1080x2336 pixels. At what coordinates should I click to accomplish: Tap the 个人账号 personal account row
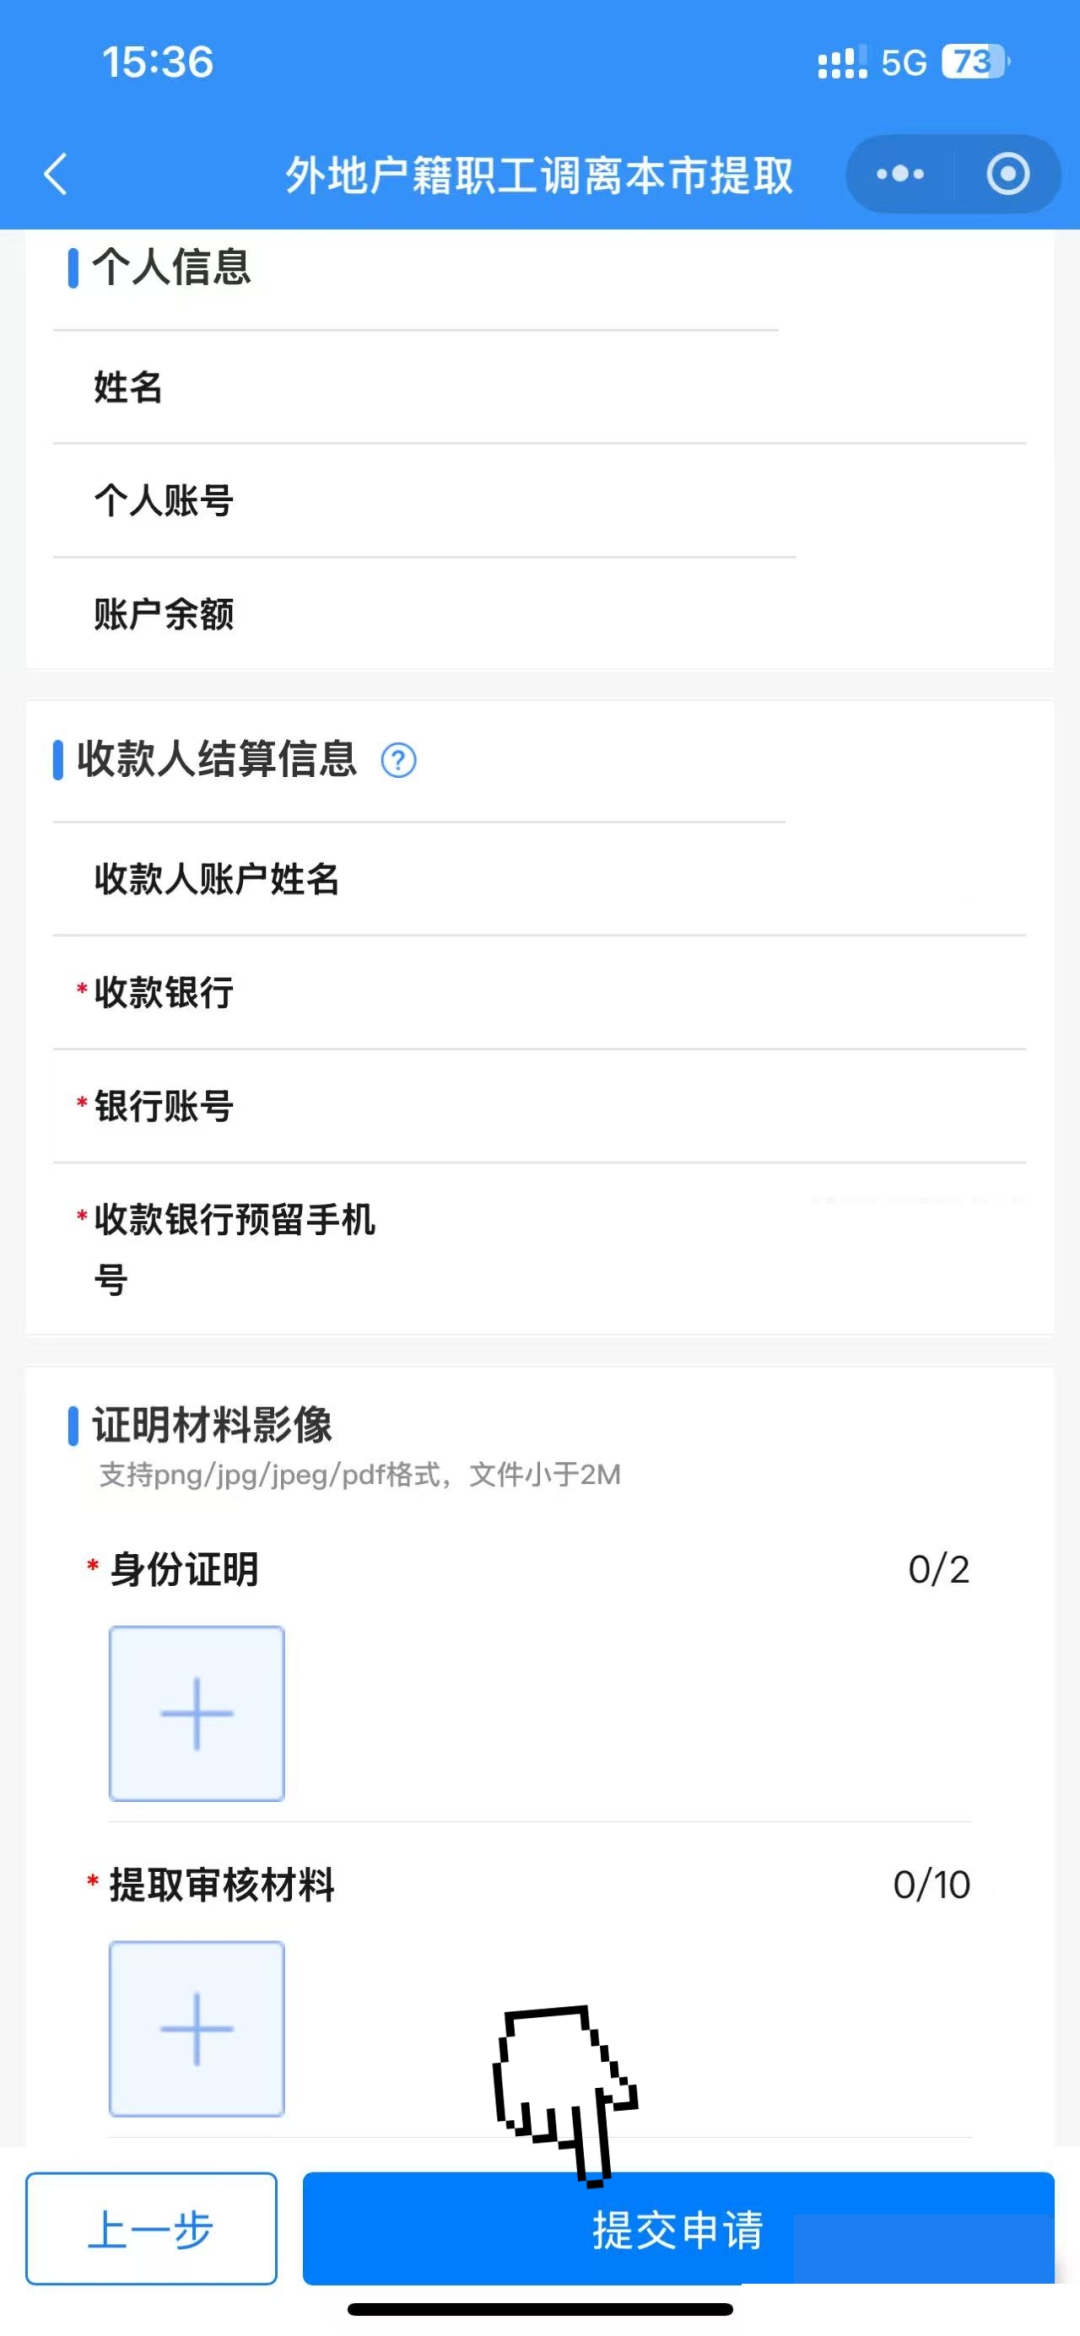(x=540, y=500)
